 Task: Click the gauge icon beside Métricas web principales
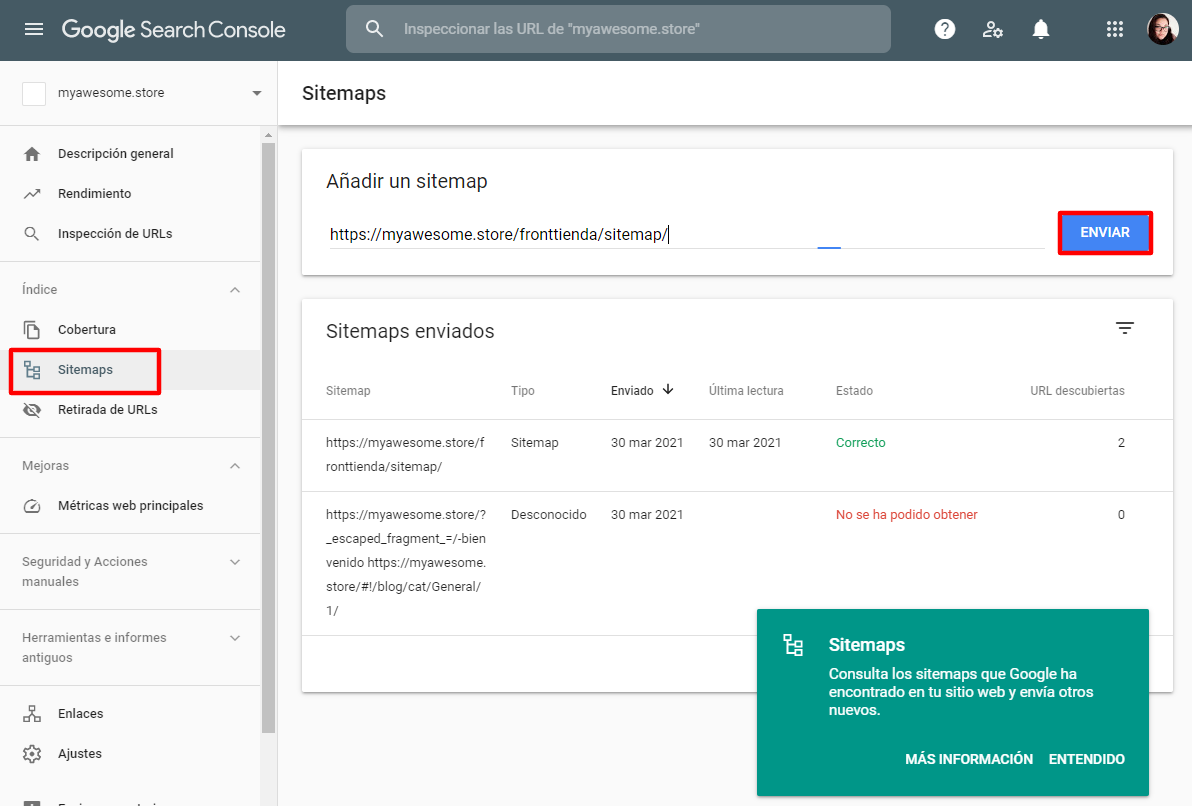coord(32,506)
